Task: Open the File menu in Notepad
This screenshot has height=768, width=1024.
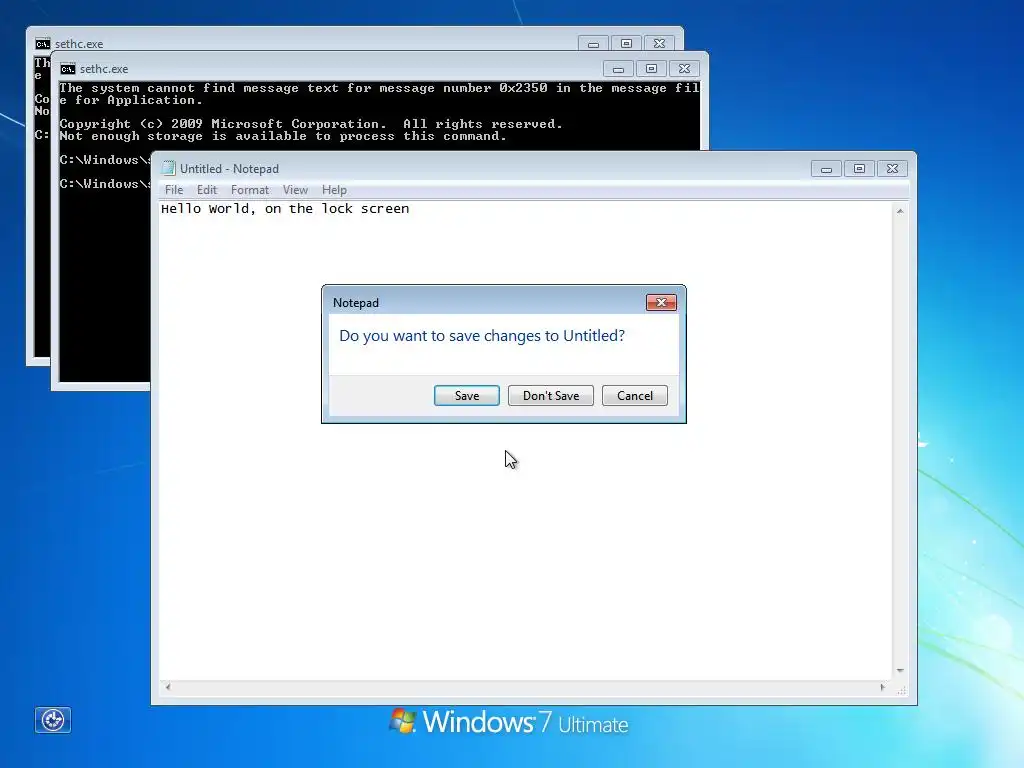Action: point(174,190)
